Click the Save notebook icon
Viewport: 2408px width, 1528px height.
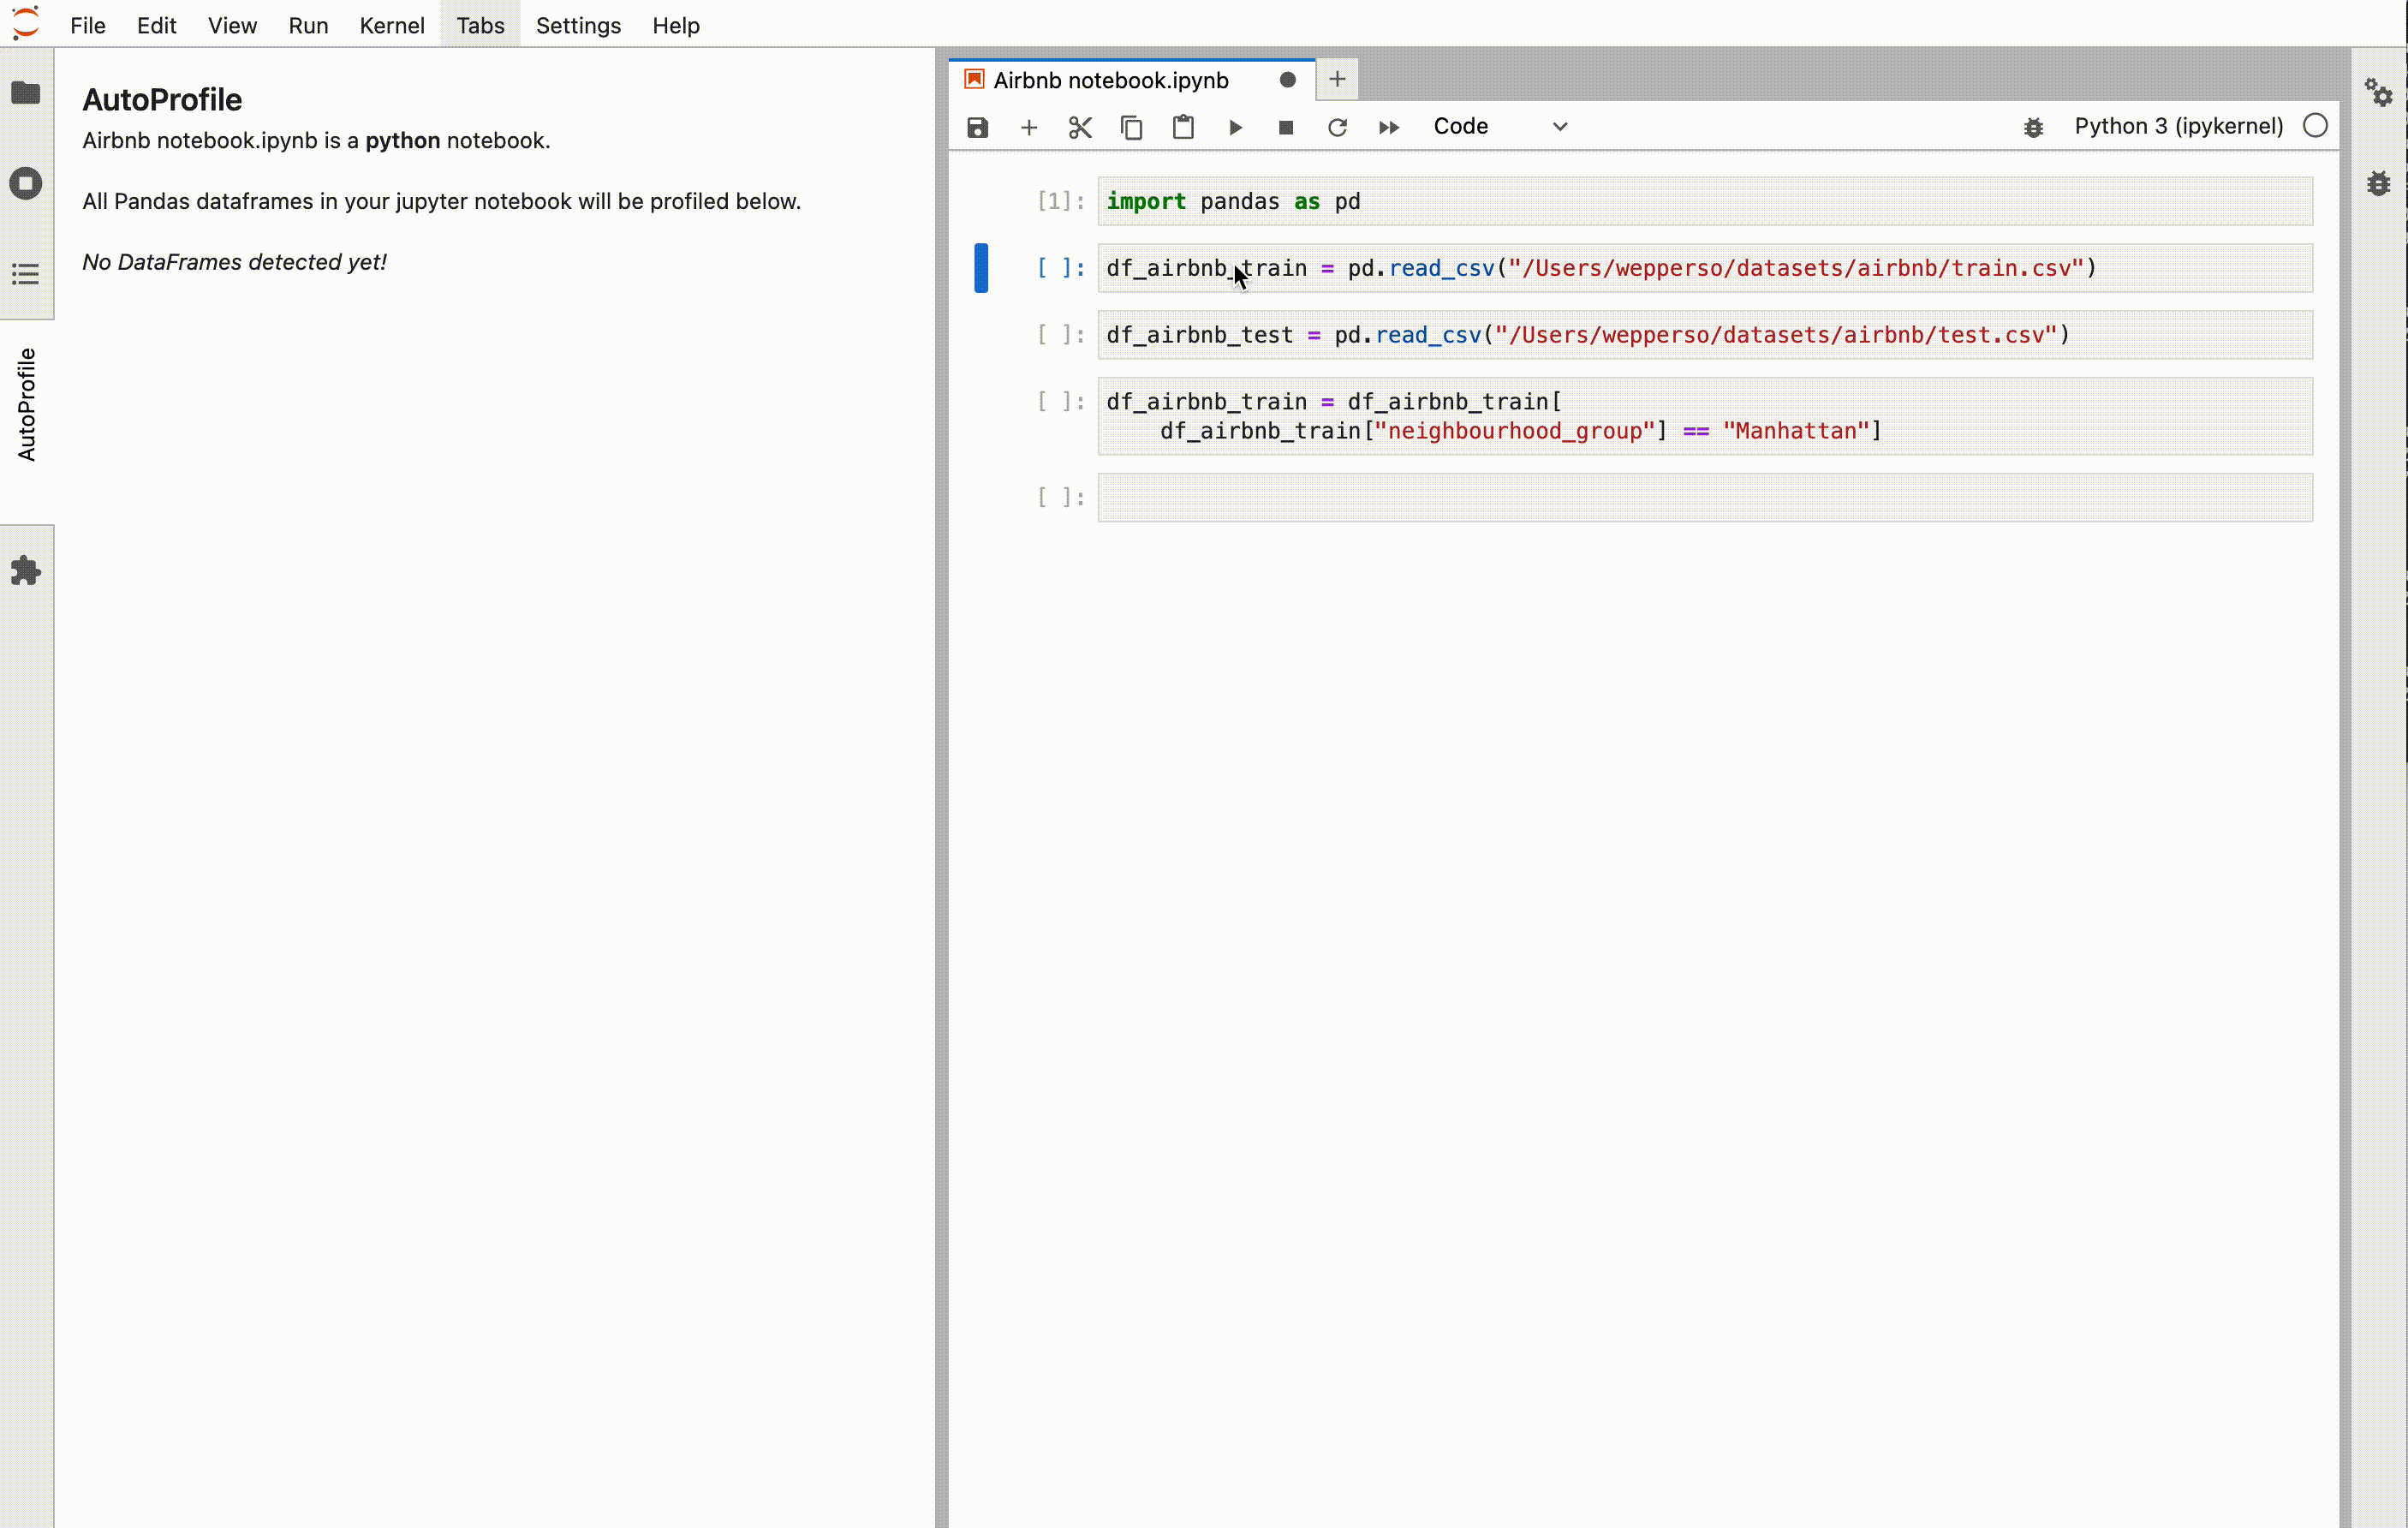pos(977,127)
